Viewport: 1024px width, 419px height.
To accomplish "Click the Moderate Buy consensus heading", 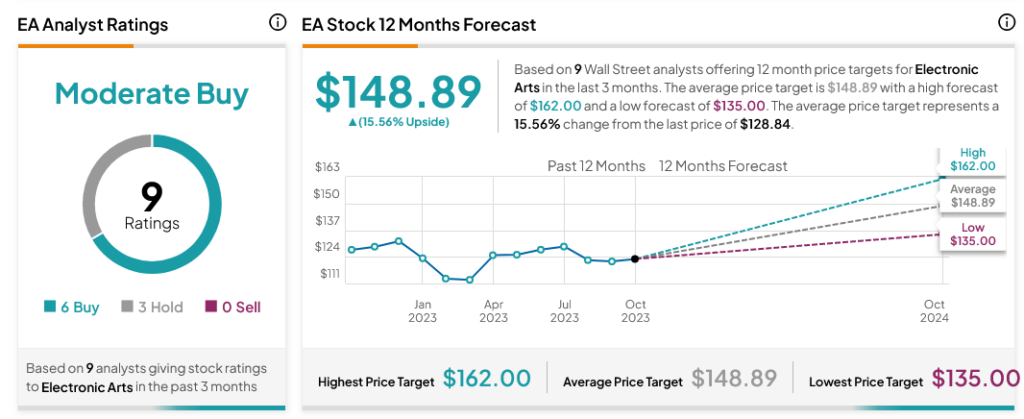I will coord(151,94).
